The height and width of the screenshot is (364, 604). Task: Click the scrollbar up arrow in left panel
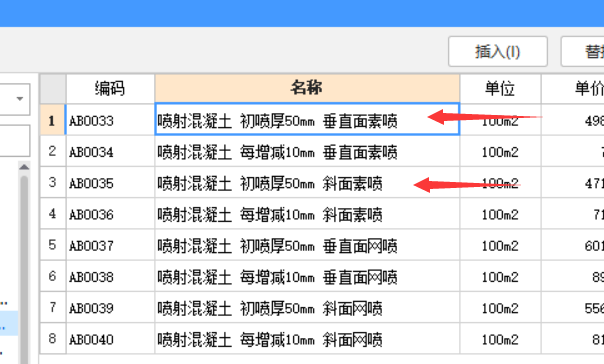[24, 167]
